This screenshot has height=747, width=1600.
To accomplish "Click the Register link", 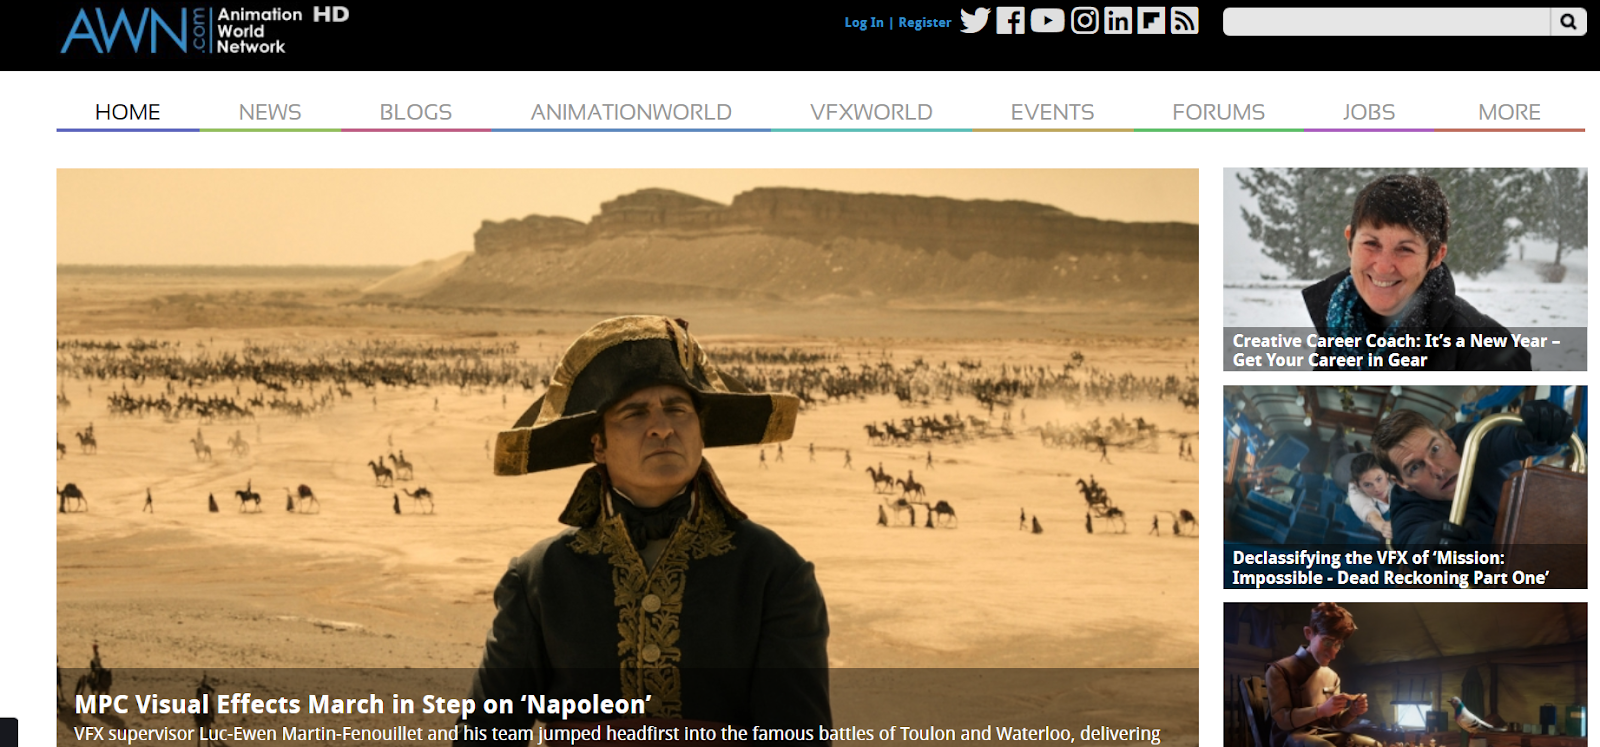I will [925, 22].
